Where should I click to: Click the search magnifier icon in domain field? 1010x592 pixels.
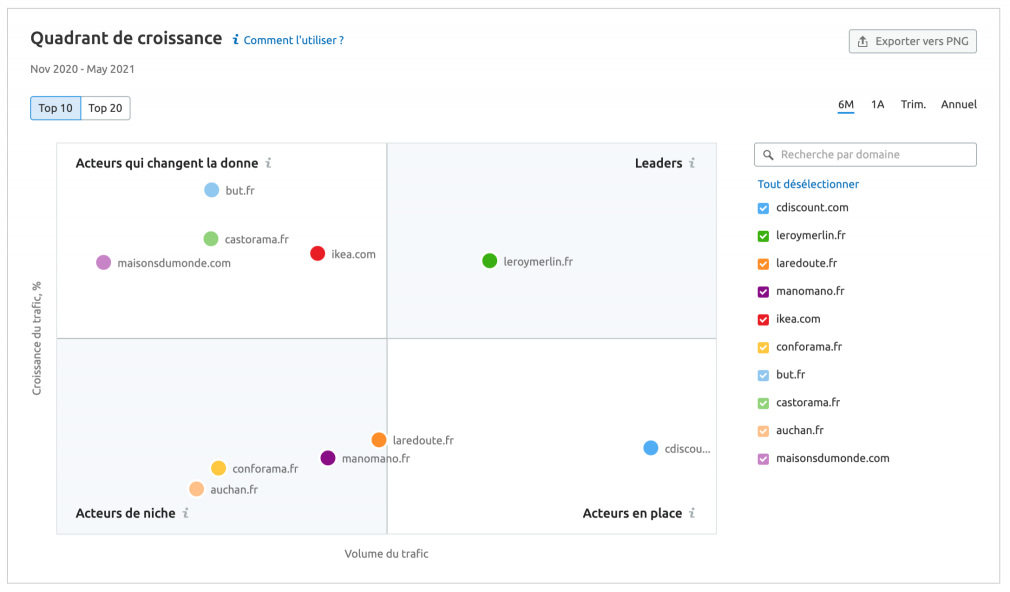pos(768,155)
